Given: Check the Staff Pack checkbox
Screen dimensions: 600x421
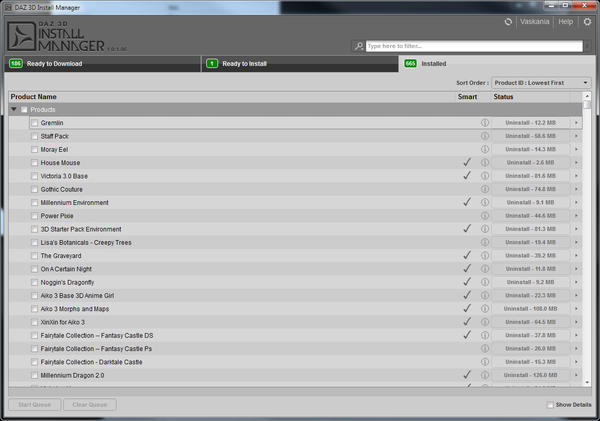Looking at the screenshot, I should point(34,136).
